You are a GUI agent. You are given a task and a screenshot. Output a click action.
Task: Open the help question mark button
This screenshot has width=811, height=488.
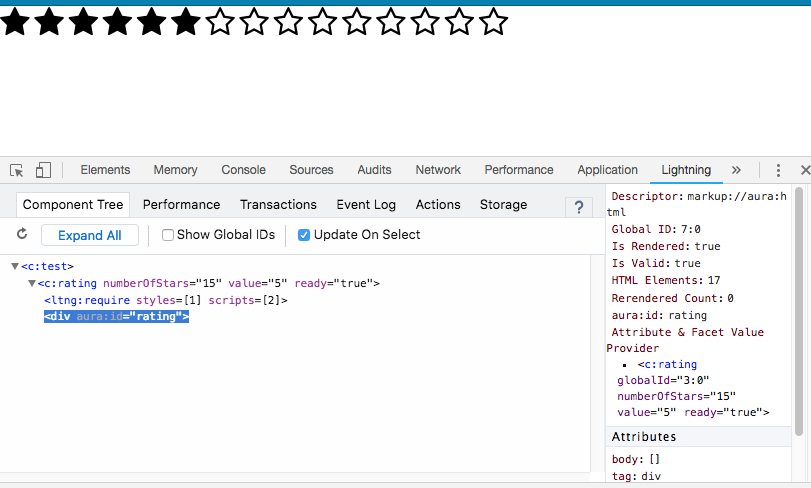tap(579, 207)
